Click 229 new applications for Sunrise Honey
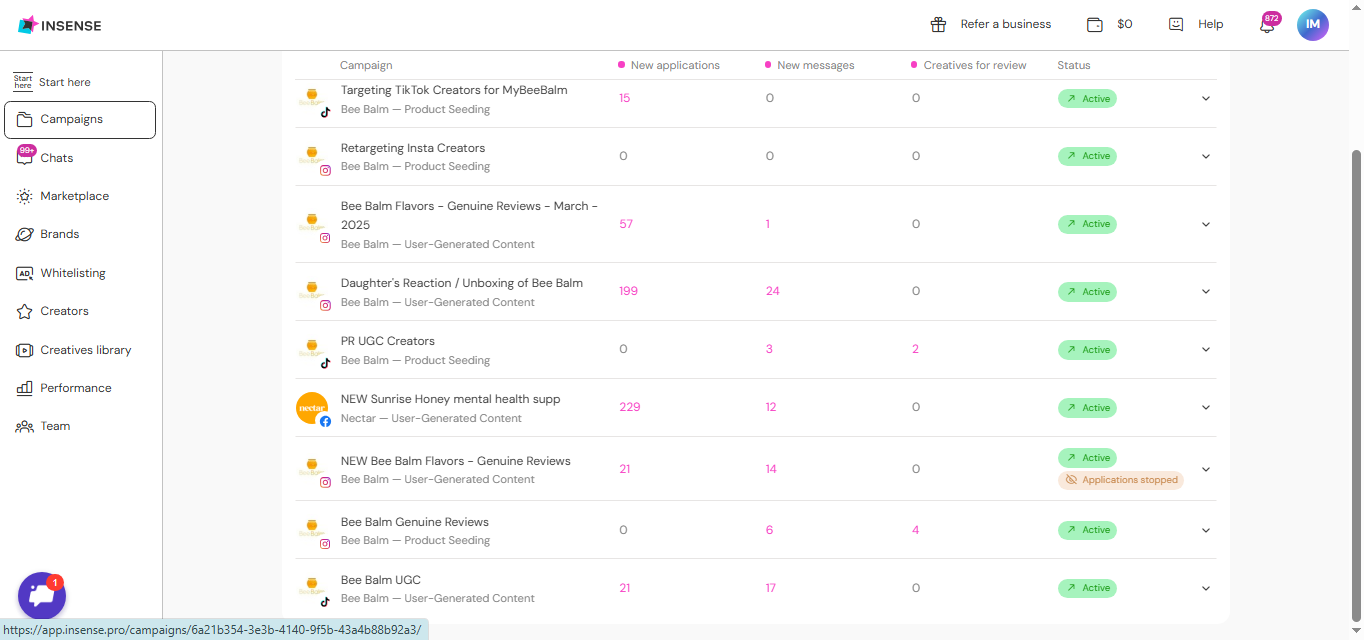 tap(630, 407)
